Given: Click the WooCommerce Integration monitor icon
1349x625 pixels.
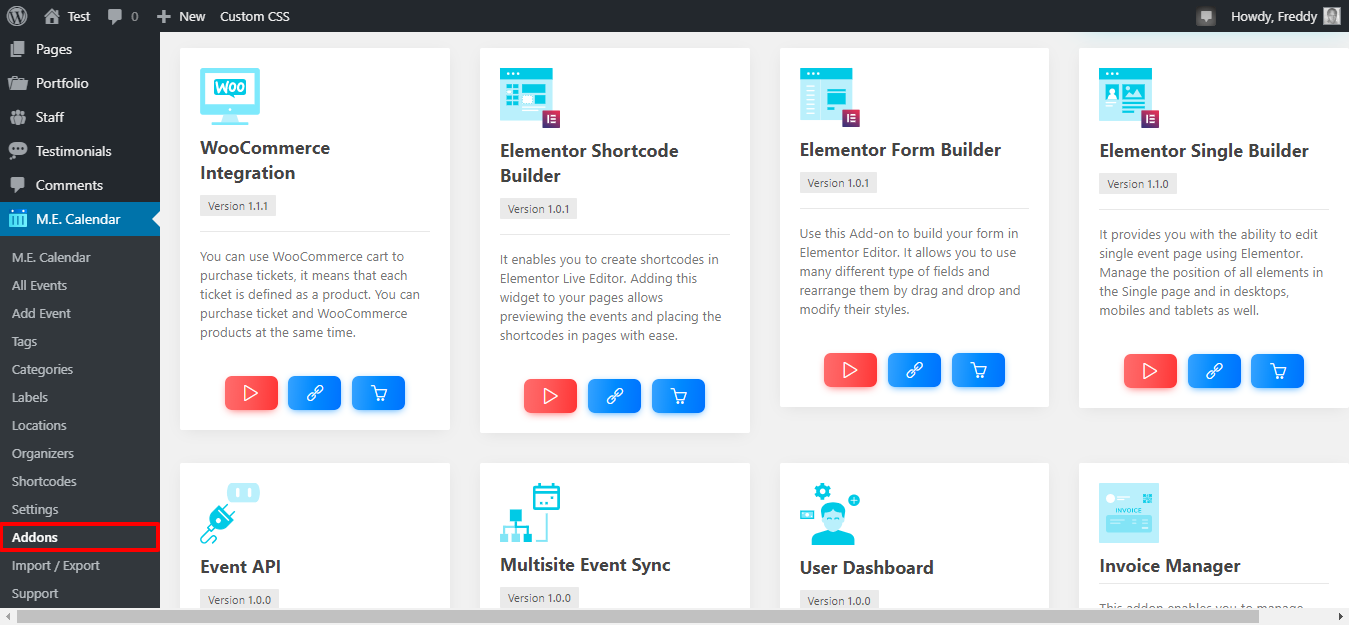Looking at the screenshot, I should point(230,97).
